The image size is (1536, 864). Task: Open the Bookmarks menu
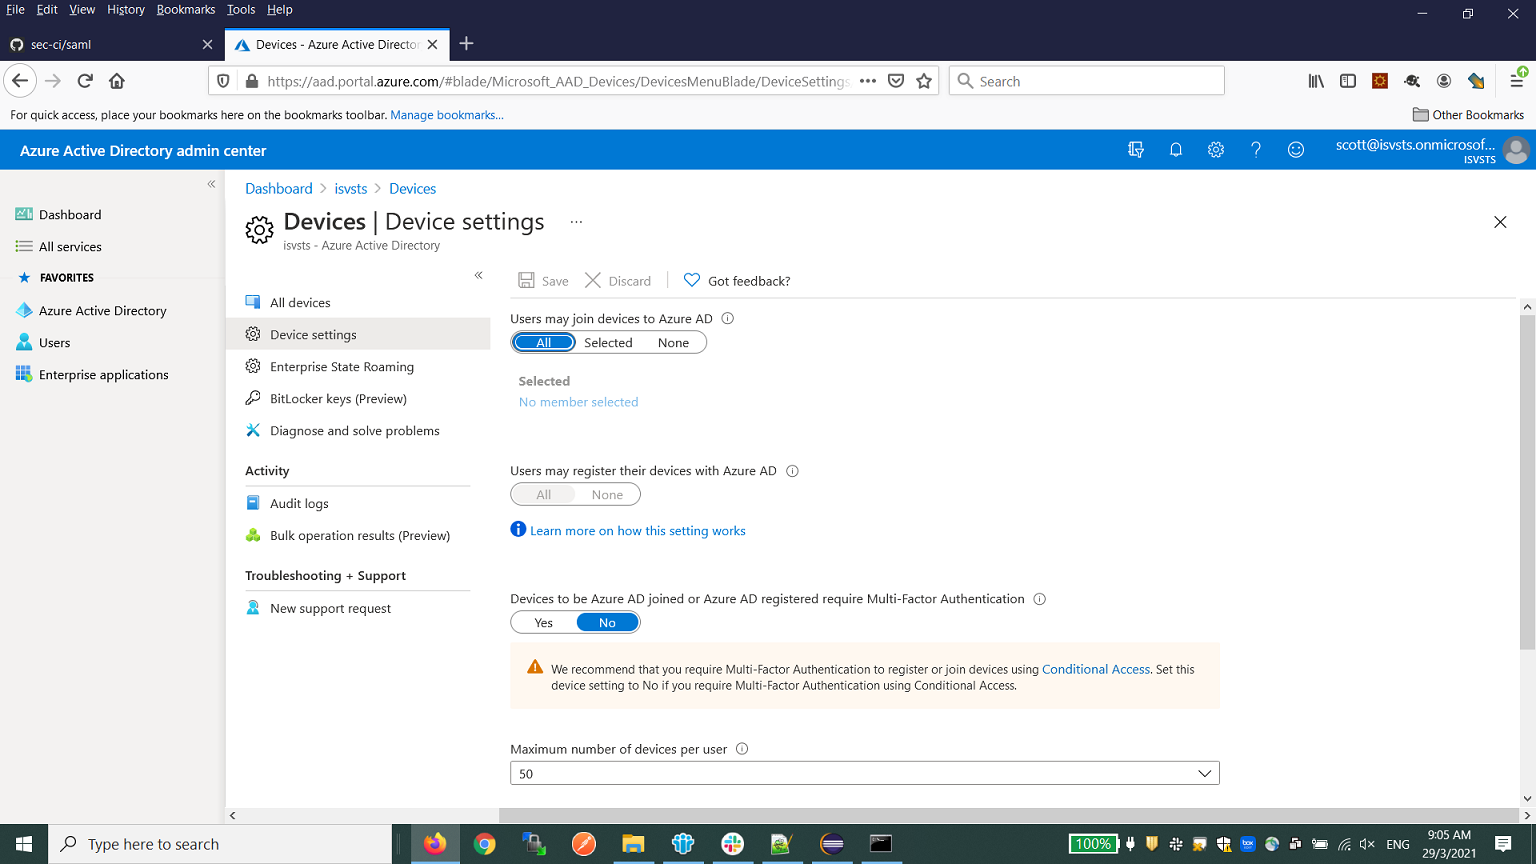[186, 10]
